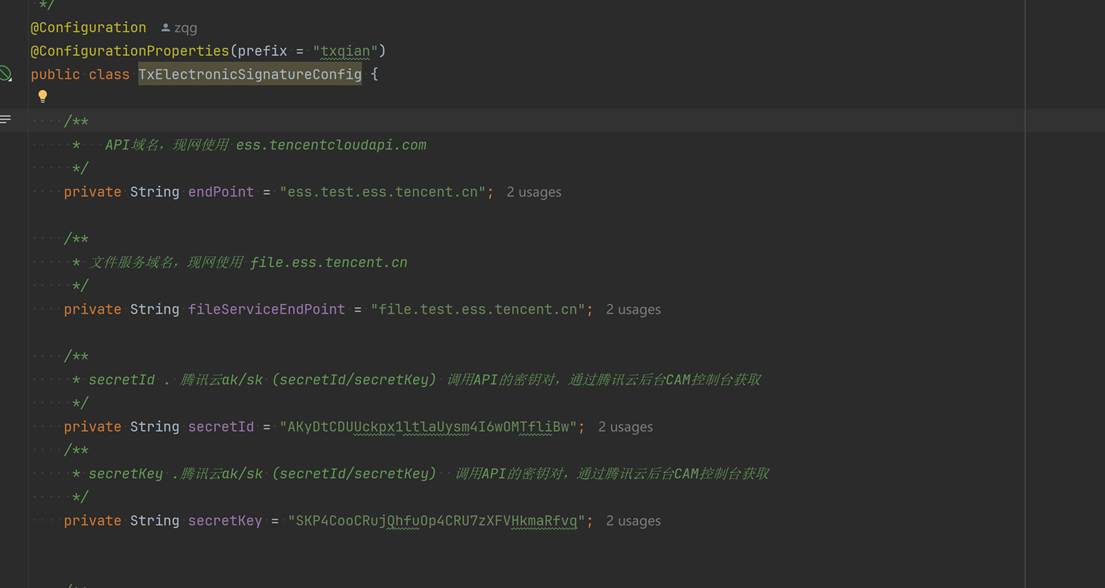Open the yellow light bulb quick-fix
Viewport: 1105px width, 588px height.
point(42,97)
